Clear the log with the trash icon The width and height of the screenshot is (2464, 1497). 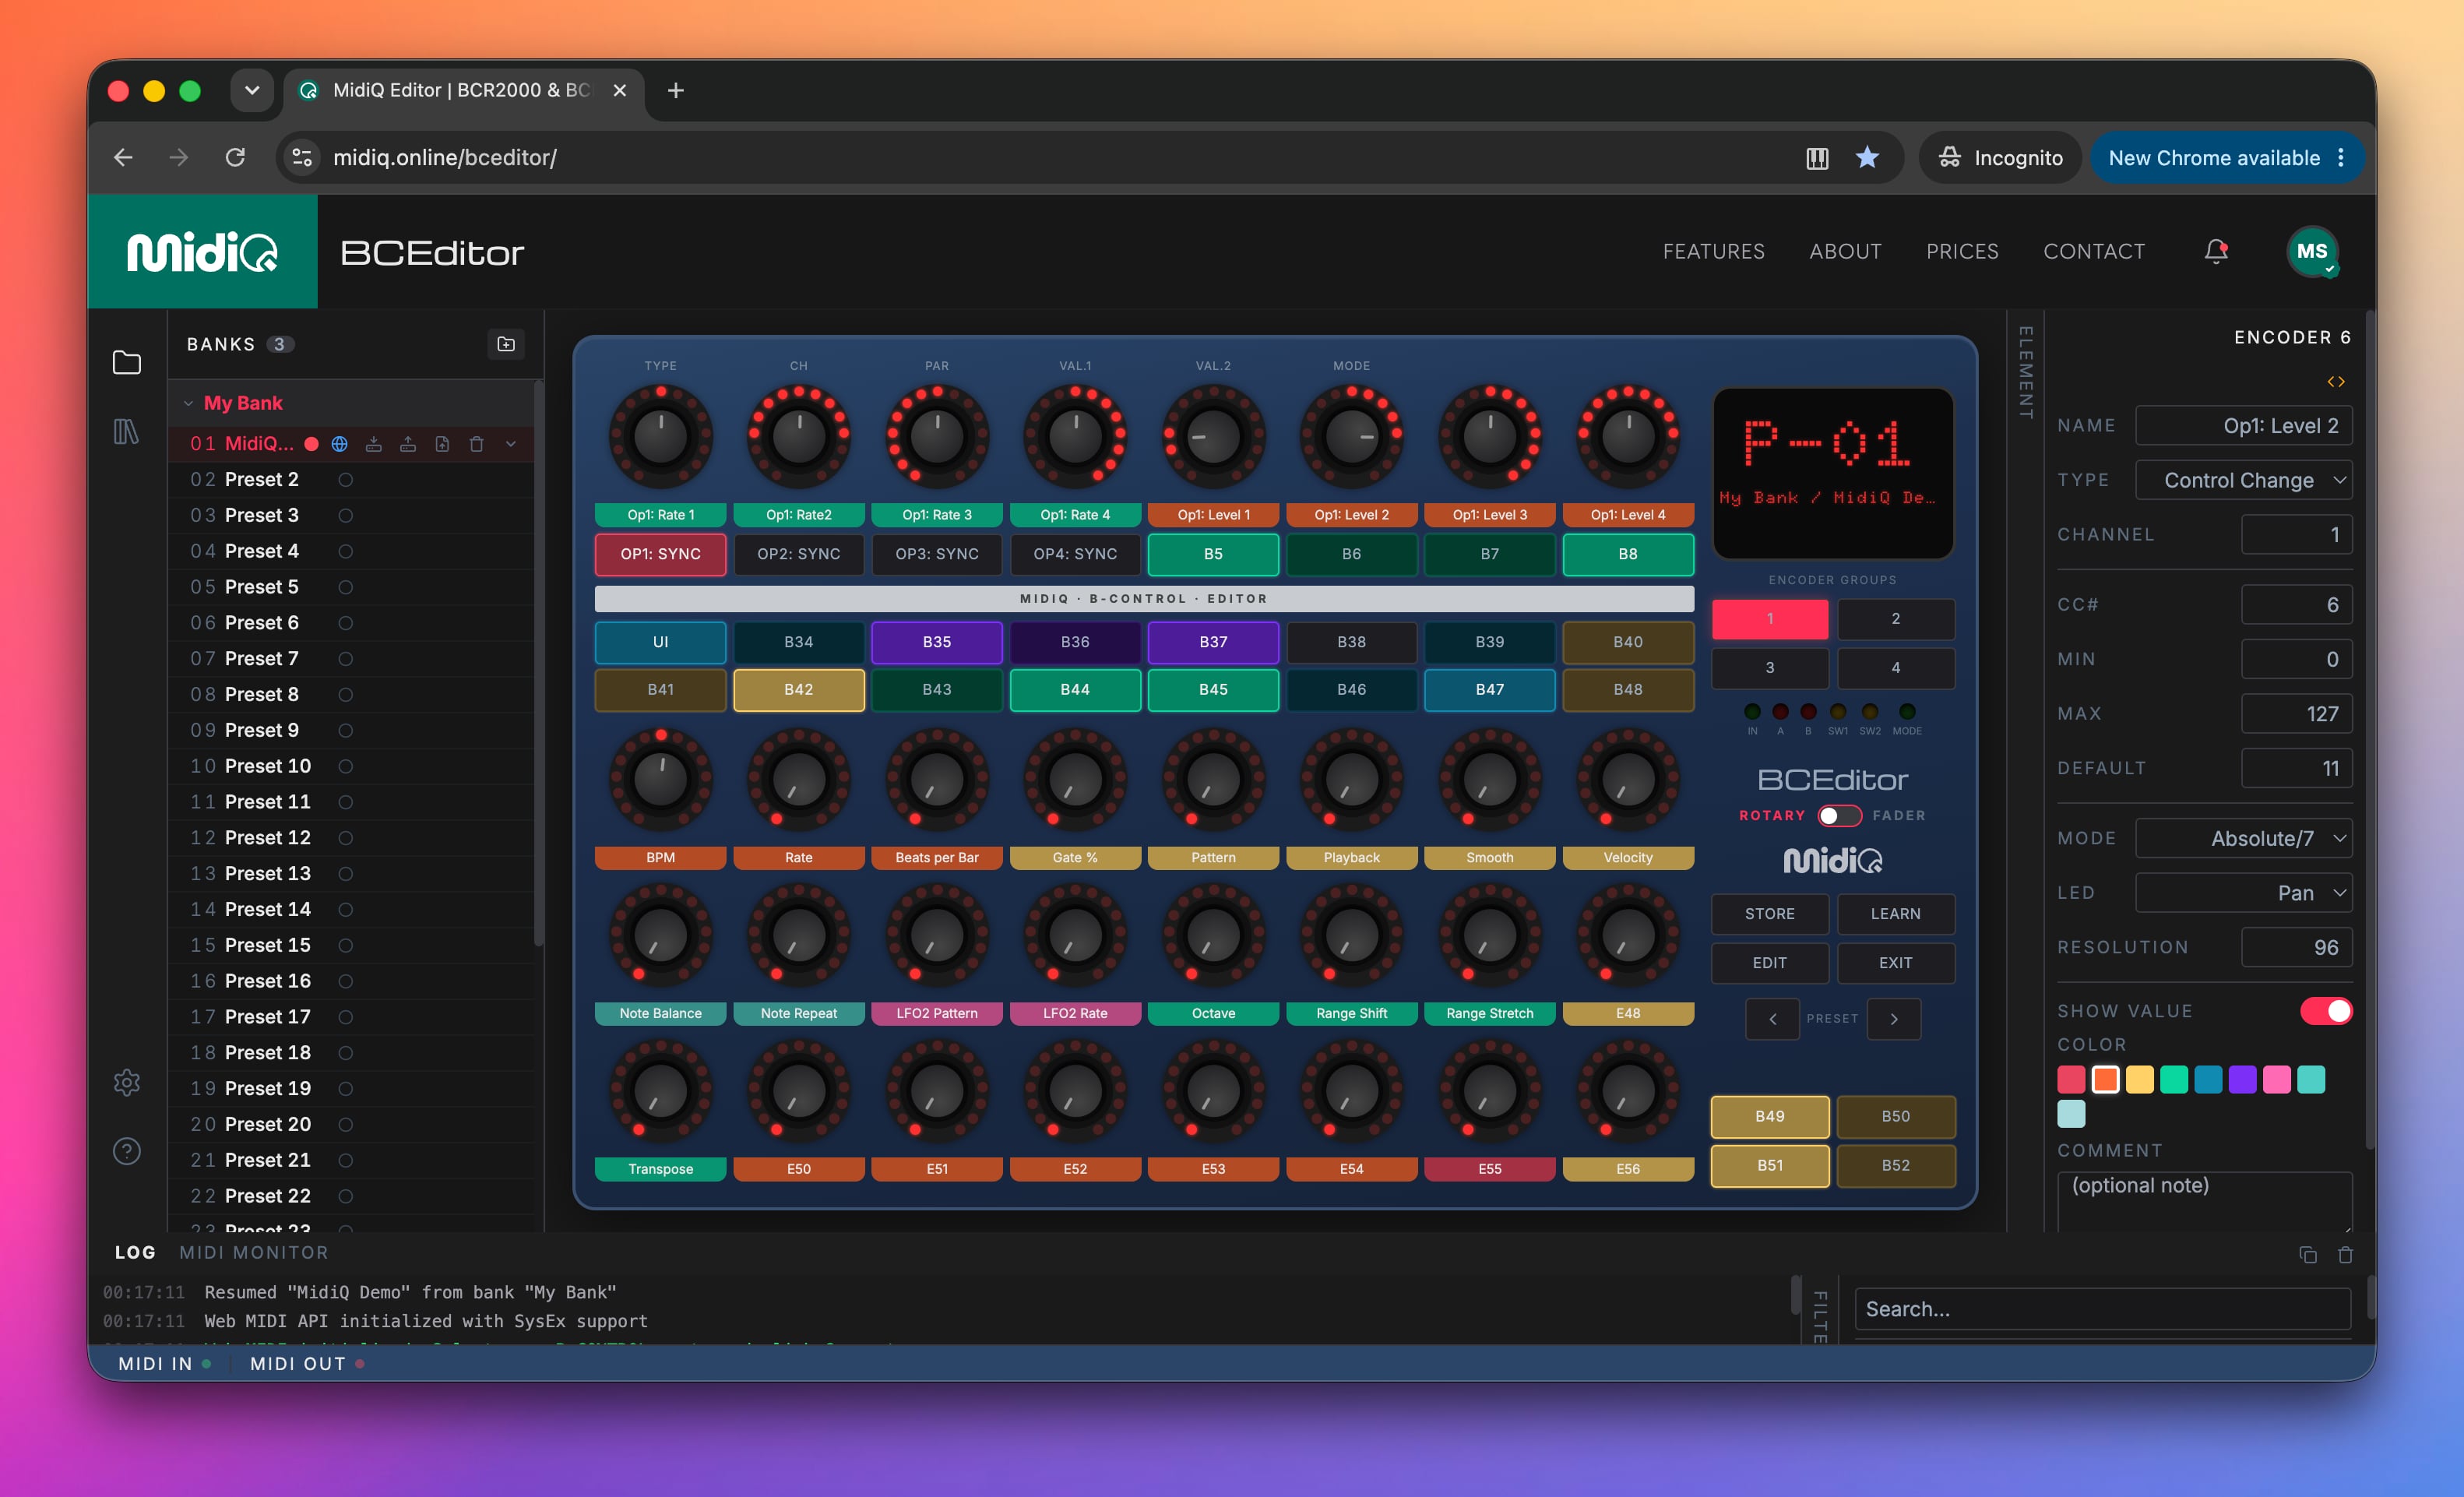point(2345,1255)
